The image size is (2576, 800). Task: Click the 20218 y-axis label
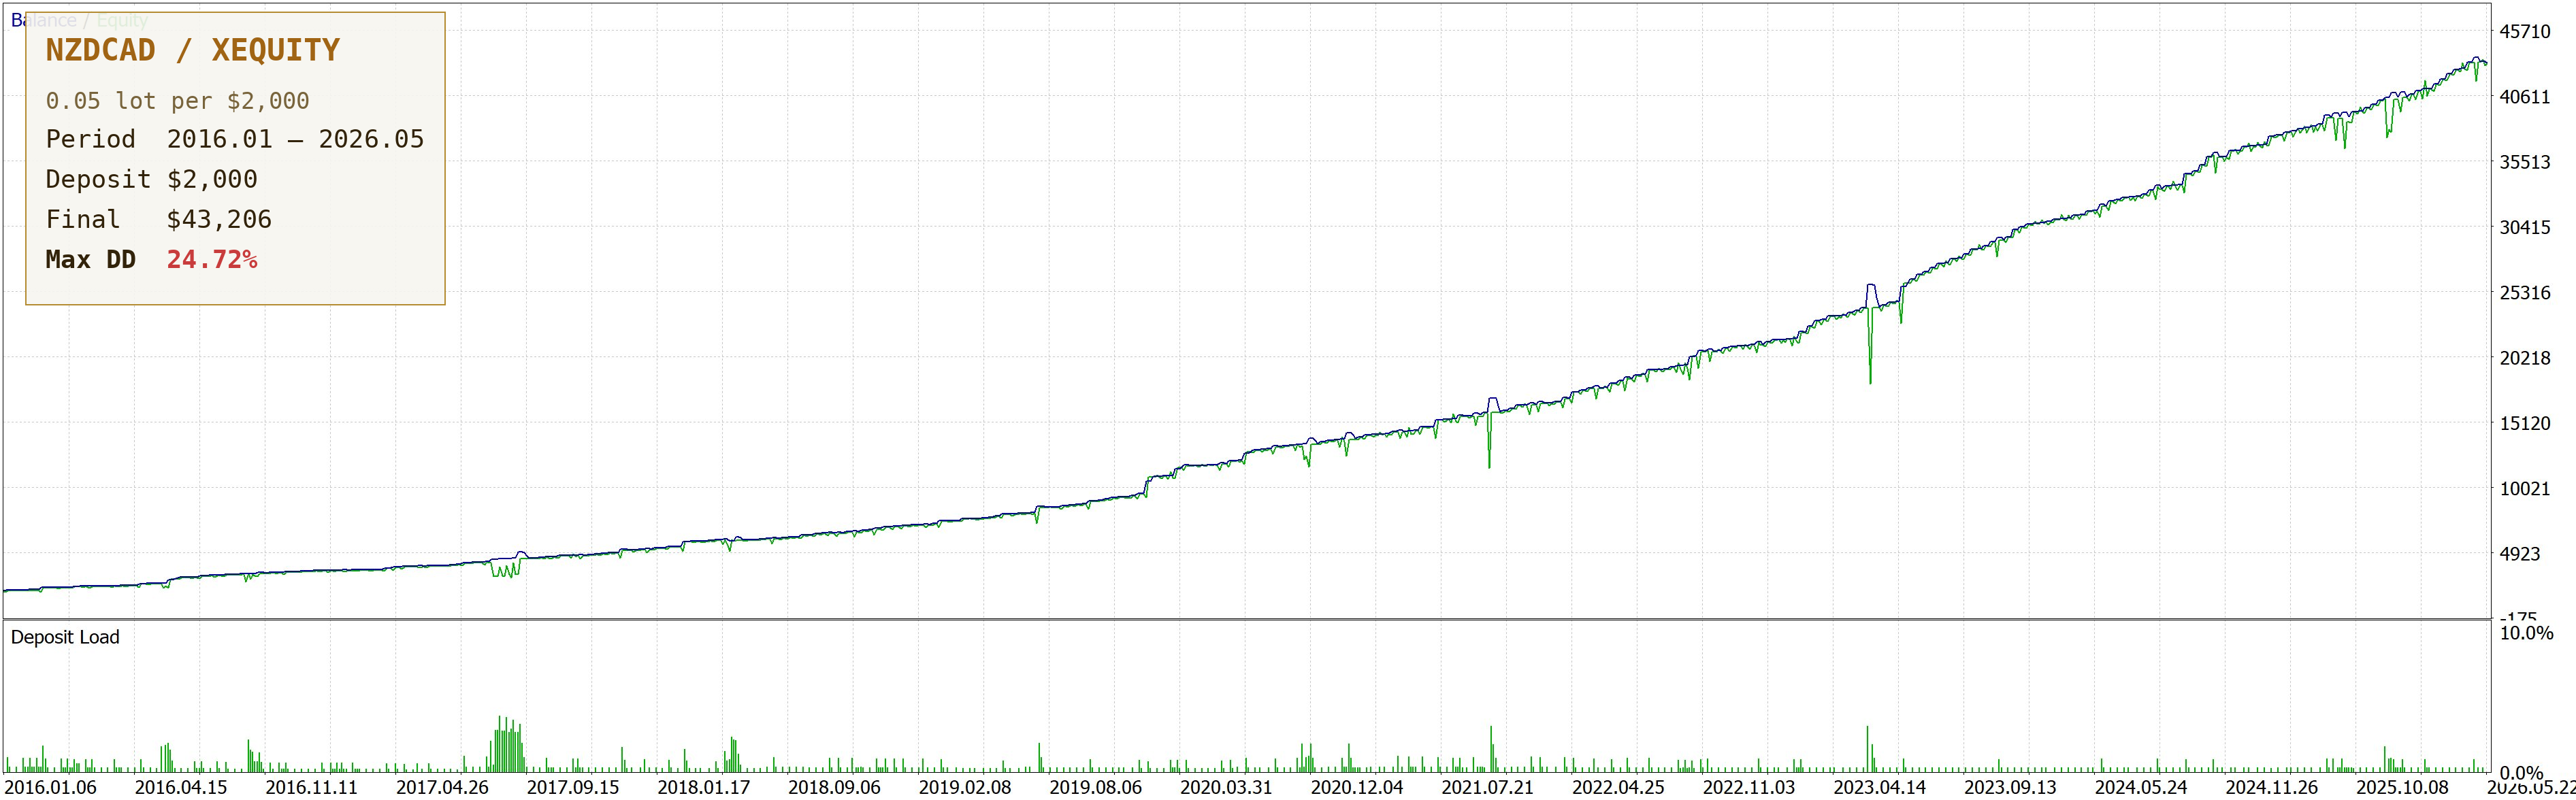[x=2525, y=358]
